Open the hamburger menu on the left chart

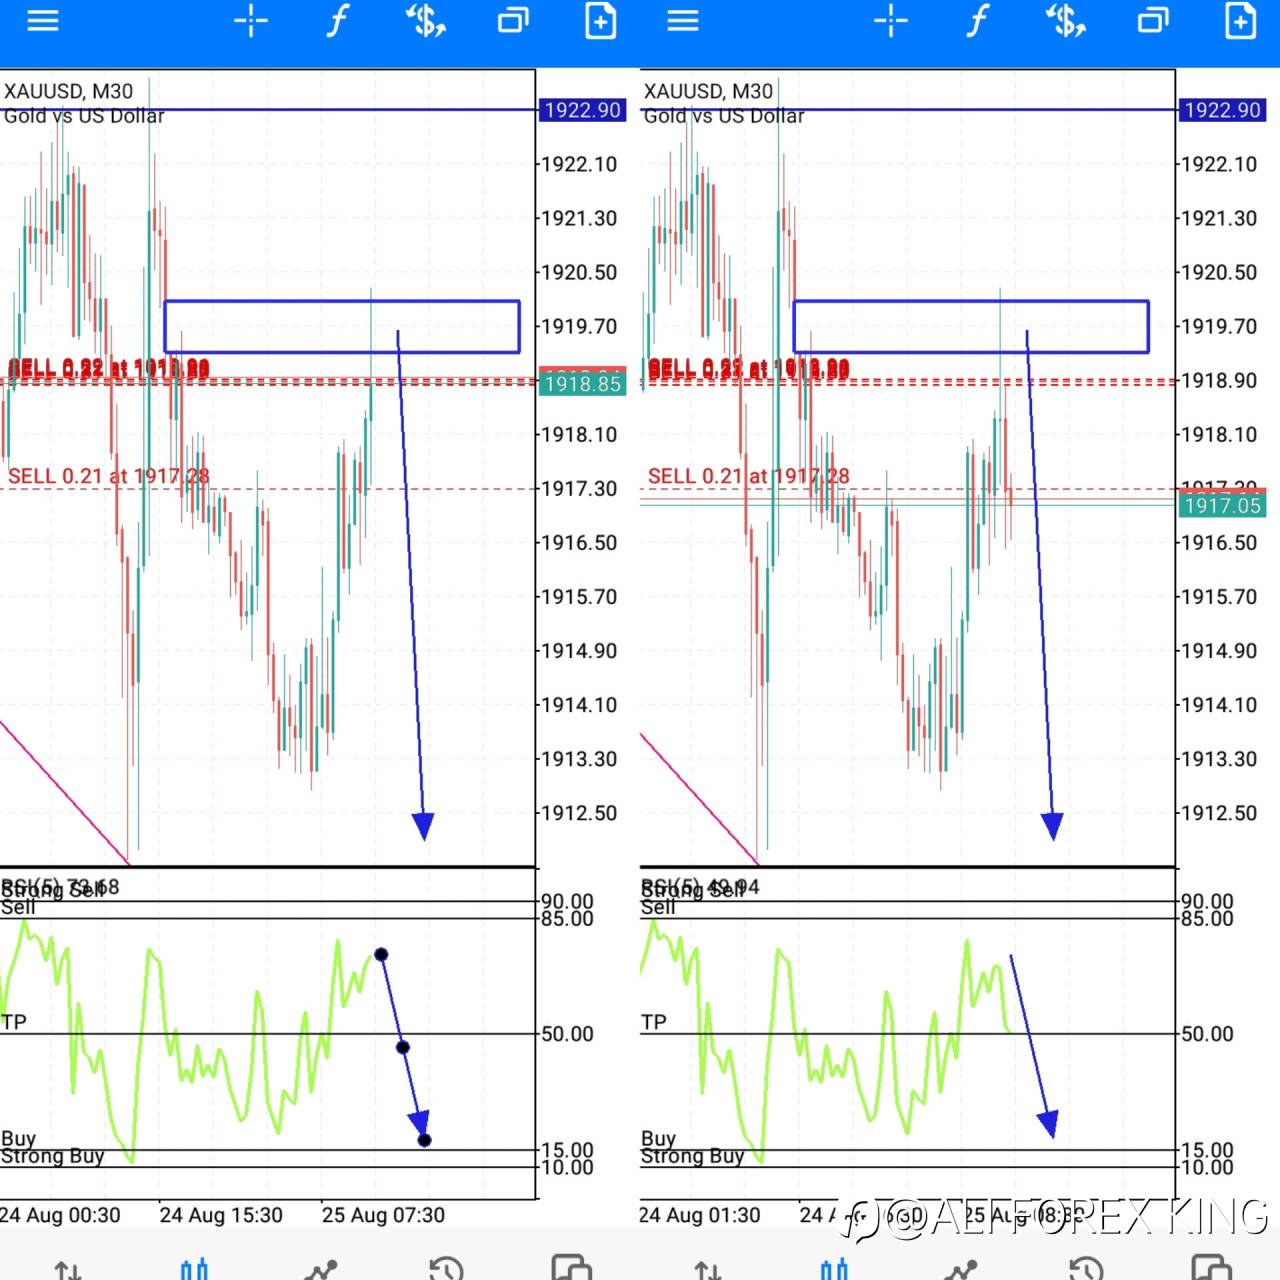(42, 21)
